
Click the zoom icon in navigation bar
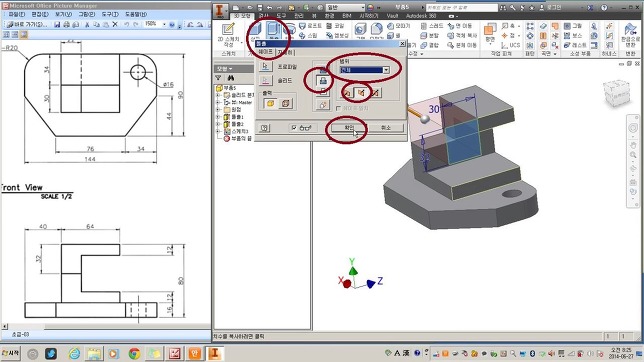(x=633, y=155)
